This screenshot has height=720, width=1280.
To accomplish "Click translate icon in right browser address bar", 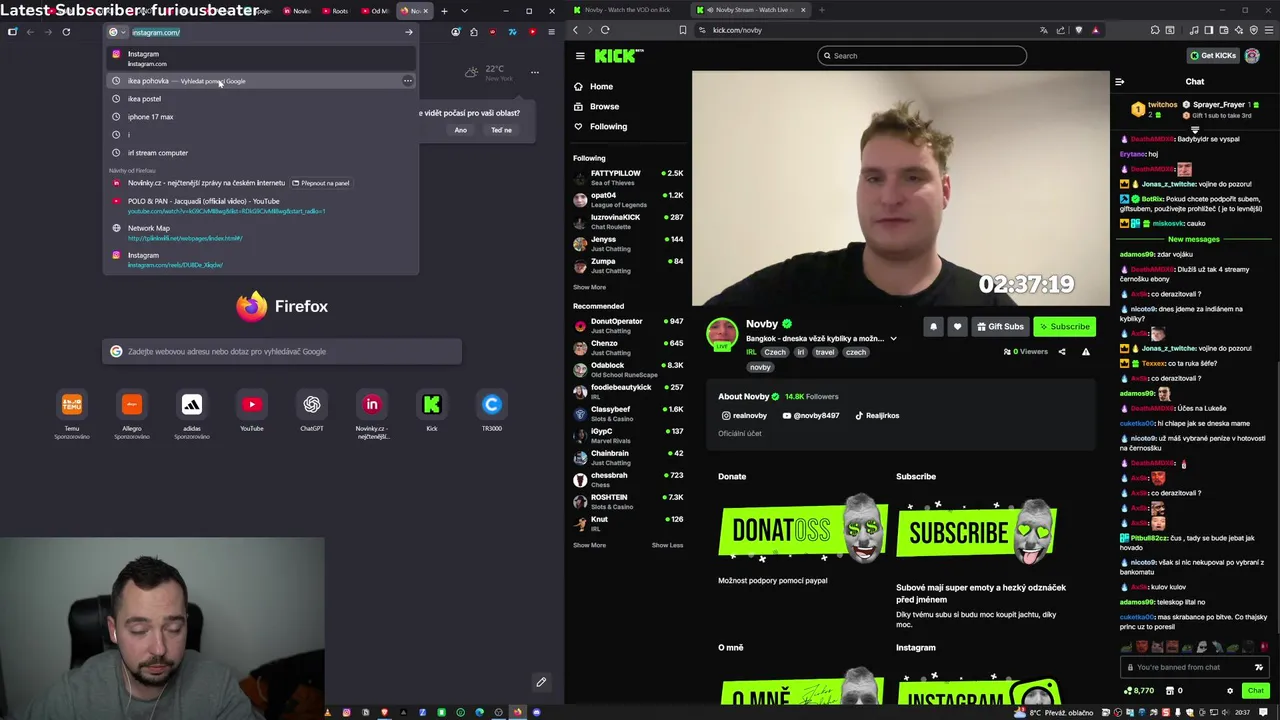I will 1044,30.
